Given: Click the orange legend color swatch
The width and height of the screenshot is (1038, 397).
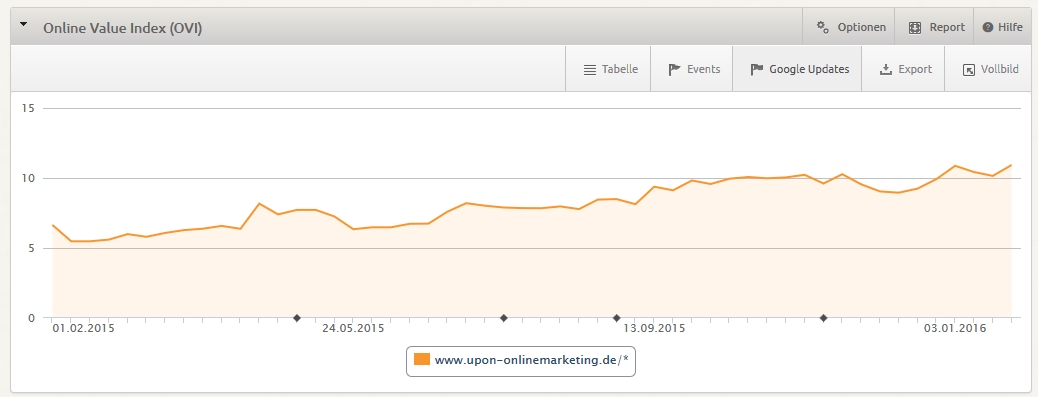Looking at the screenshot, I should point(422,359).
